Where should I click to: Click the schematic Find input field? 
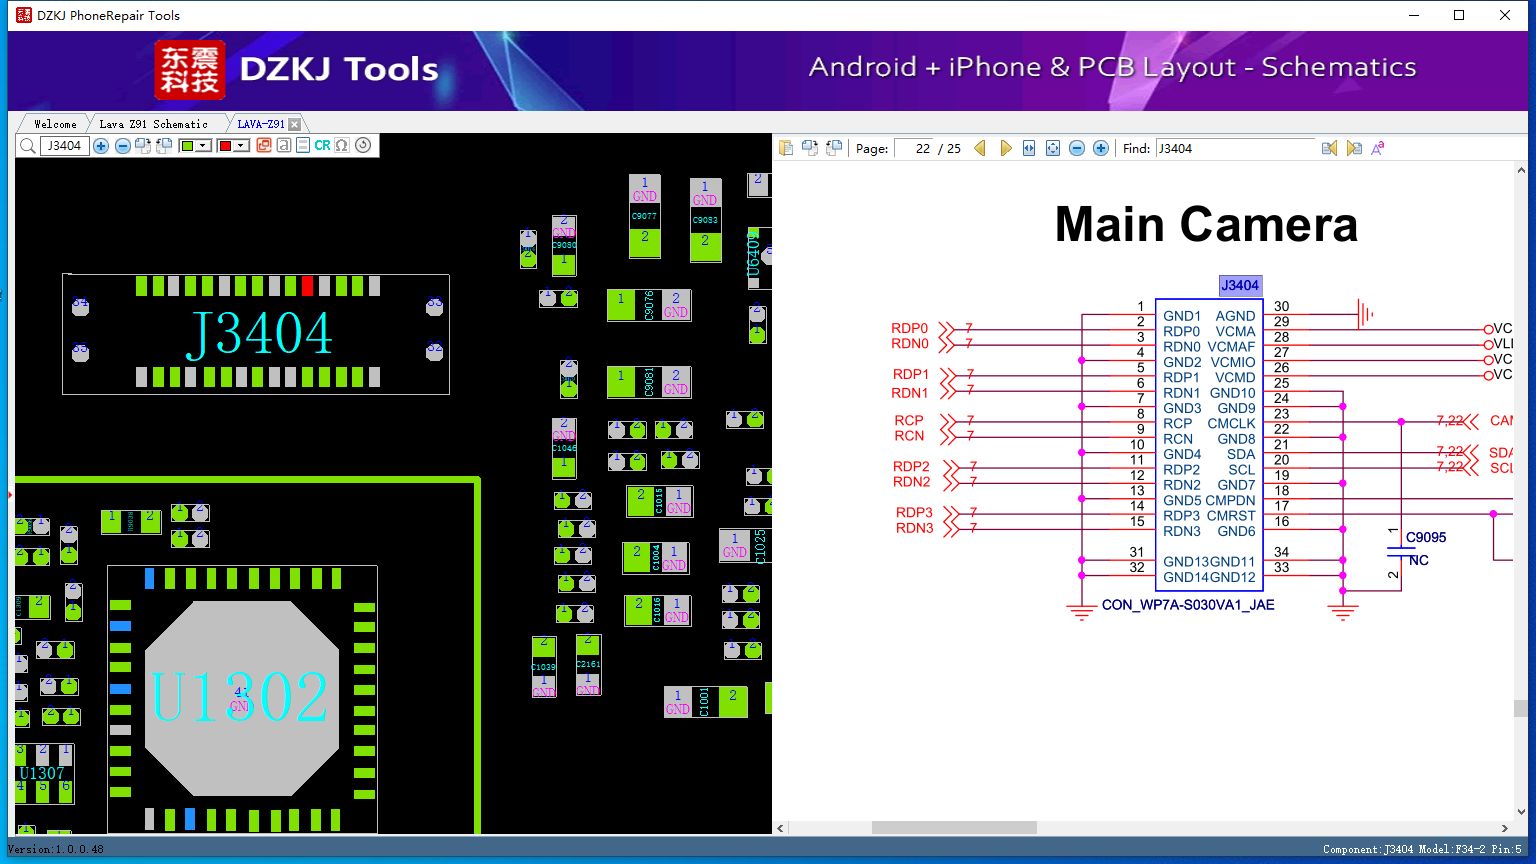click(1235, 148)
